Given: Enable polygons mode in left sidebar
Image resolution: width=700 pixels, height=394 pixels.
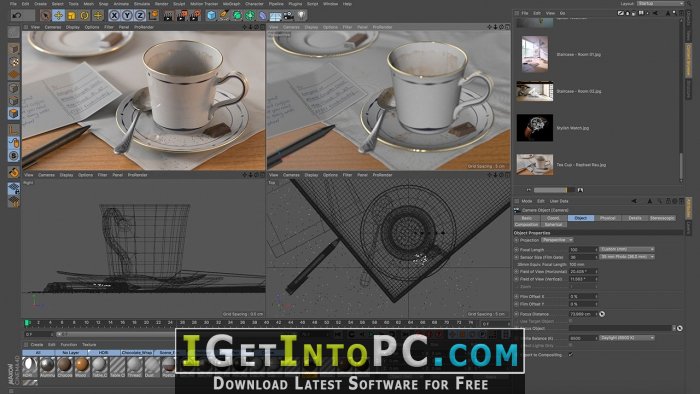Looking at the screenshot, I should [14, 114].
